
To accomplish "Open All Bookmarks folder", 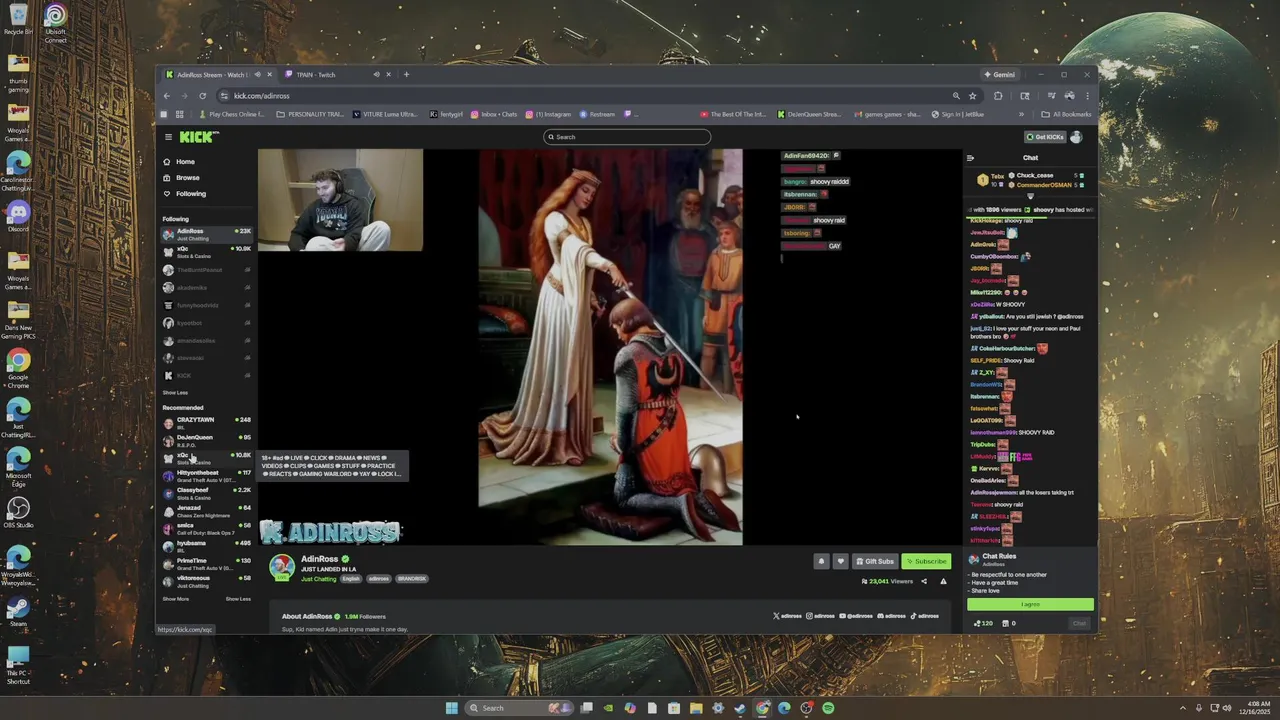I will 1066,114.
